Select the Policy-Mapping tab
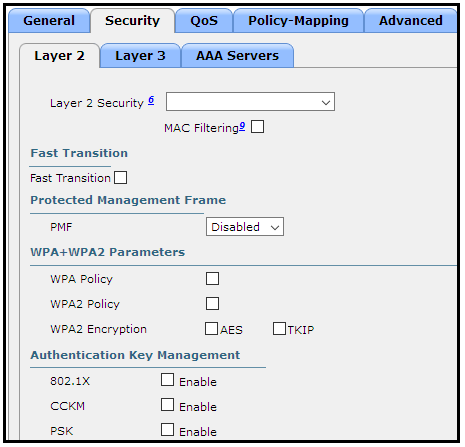The image size is (465, 447). tap(298, 21)
